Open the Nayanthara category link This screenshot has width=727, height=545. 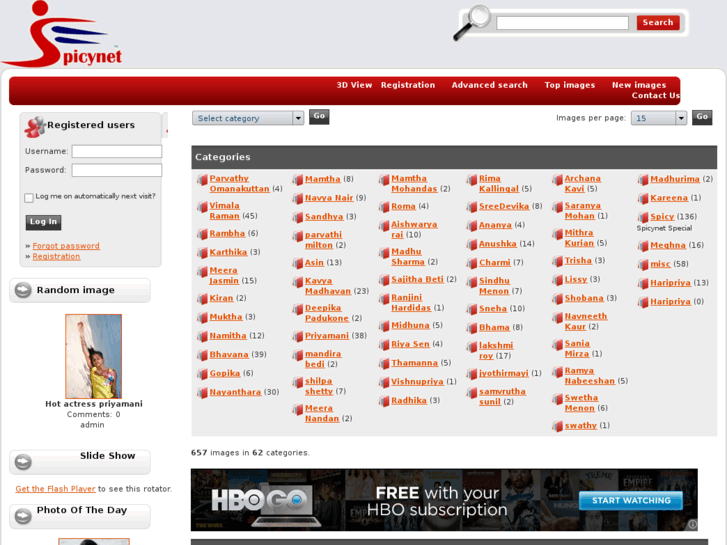pos(235,392)
